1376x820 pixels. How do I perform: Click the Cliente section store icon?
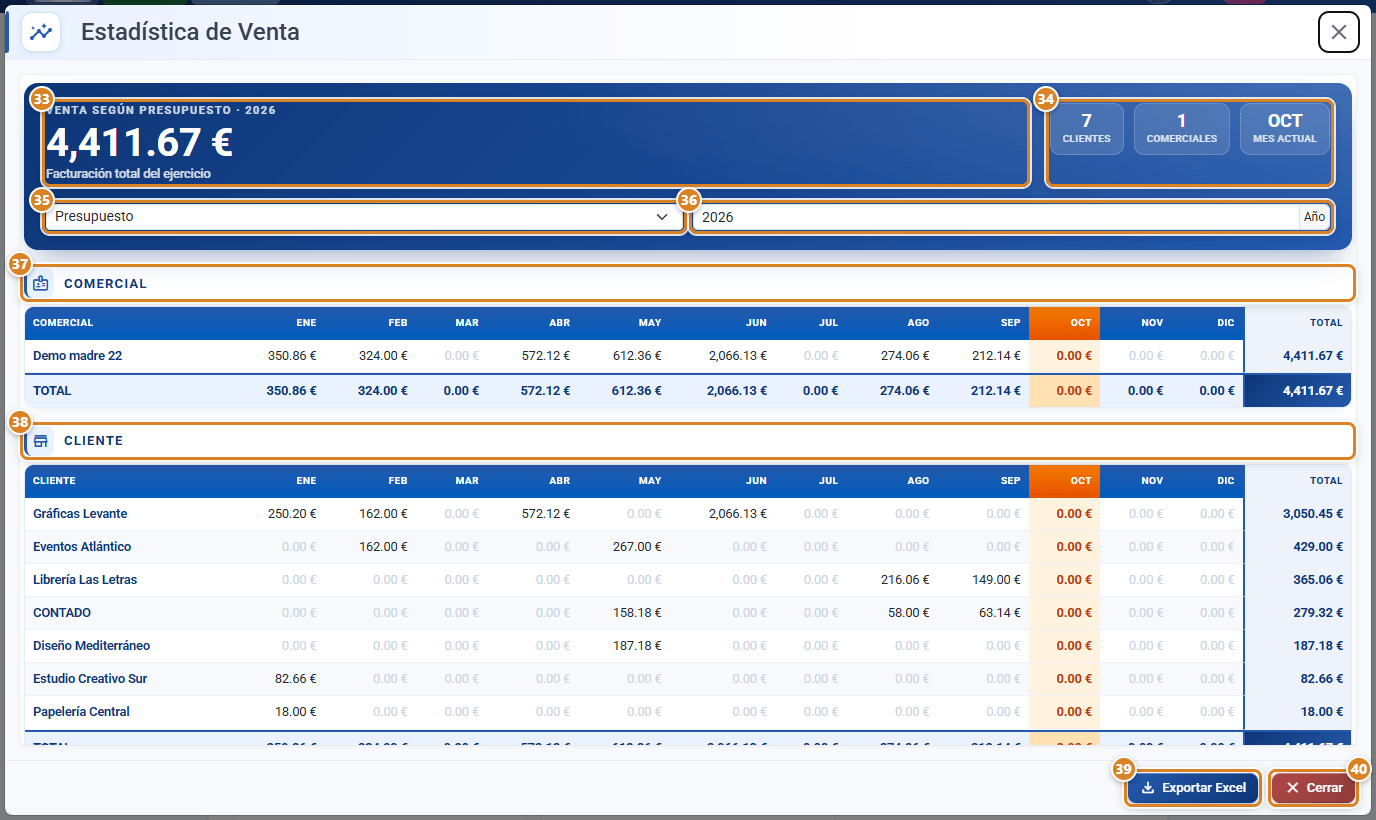tap(41, 441)
